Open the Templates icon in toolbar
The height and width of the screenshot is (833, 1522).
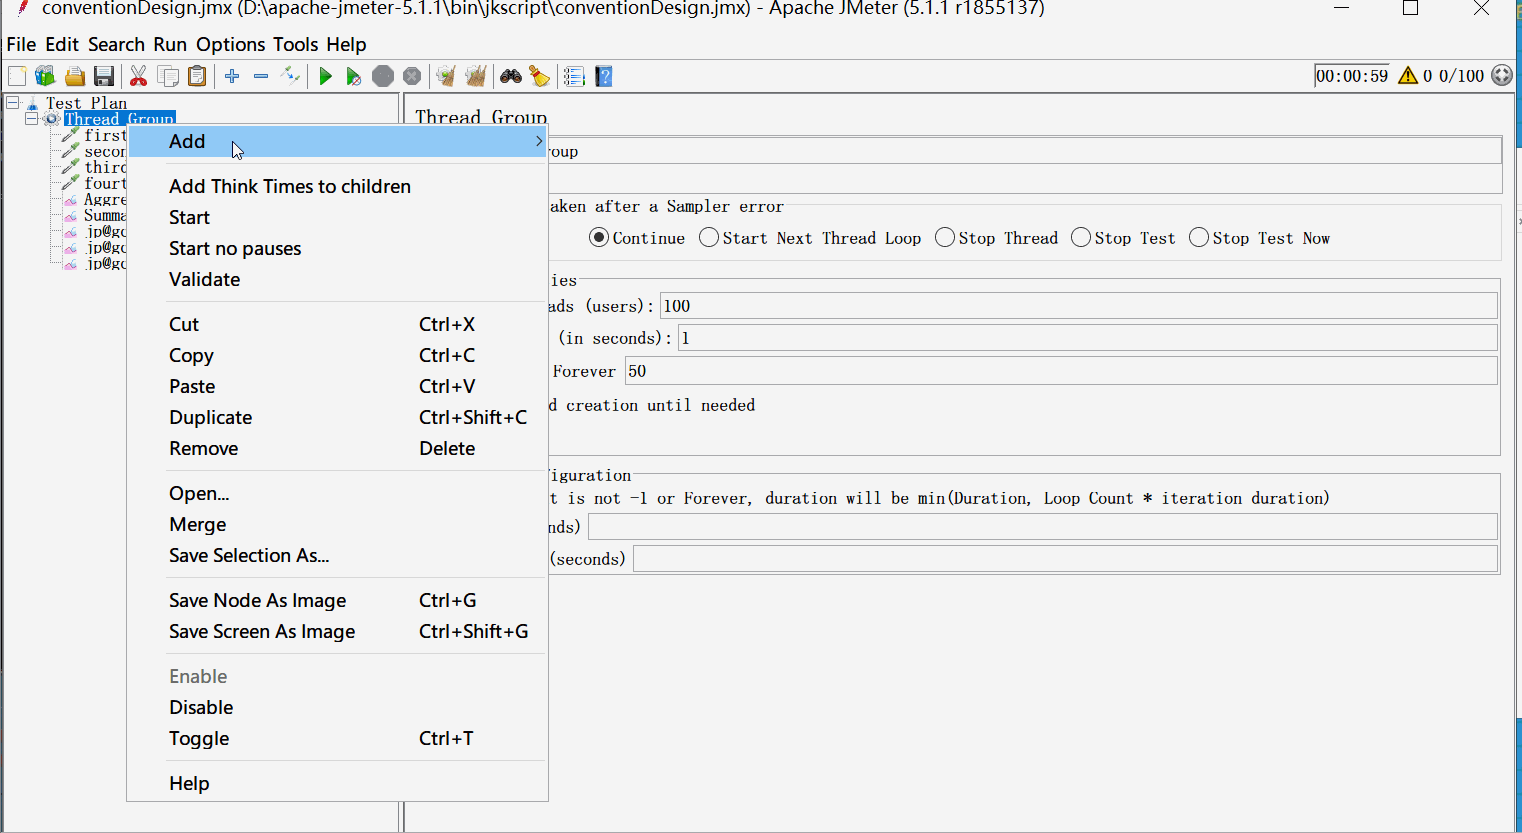[45, 76]
